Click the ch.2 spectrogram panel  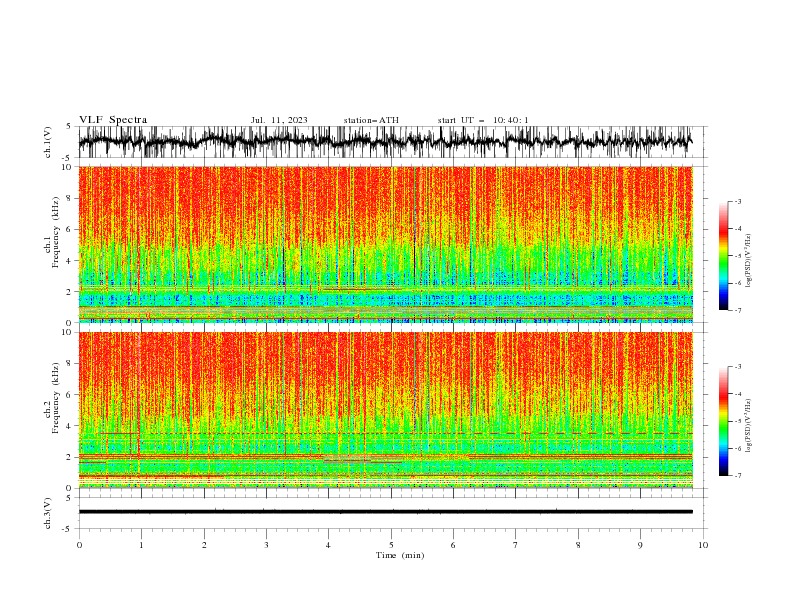385,410
